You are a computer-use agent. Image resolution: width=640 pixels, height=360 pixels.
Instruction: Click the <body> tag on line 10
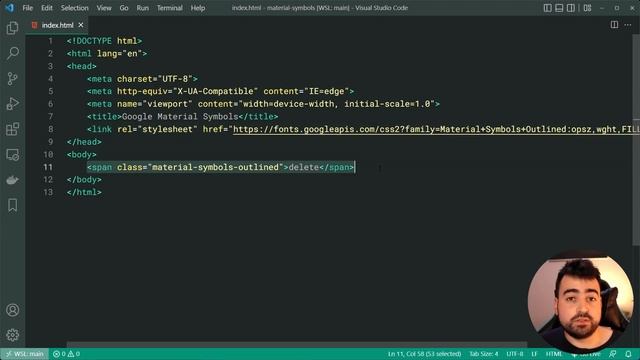coord(82,155)
